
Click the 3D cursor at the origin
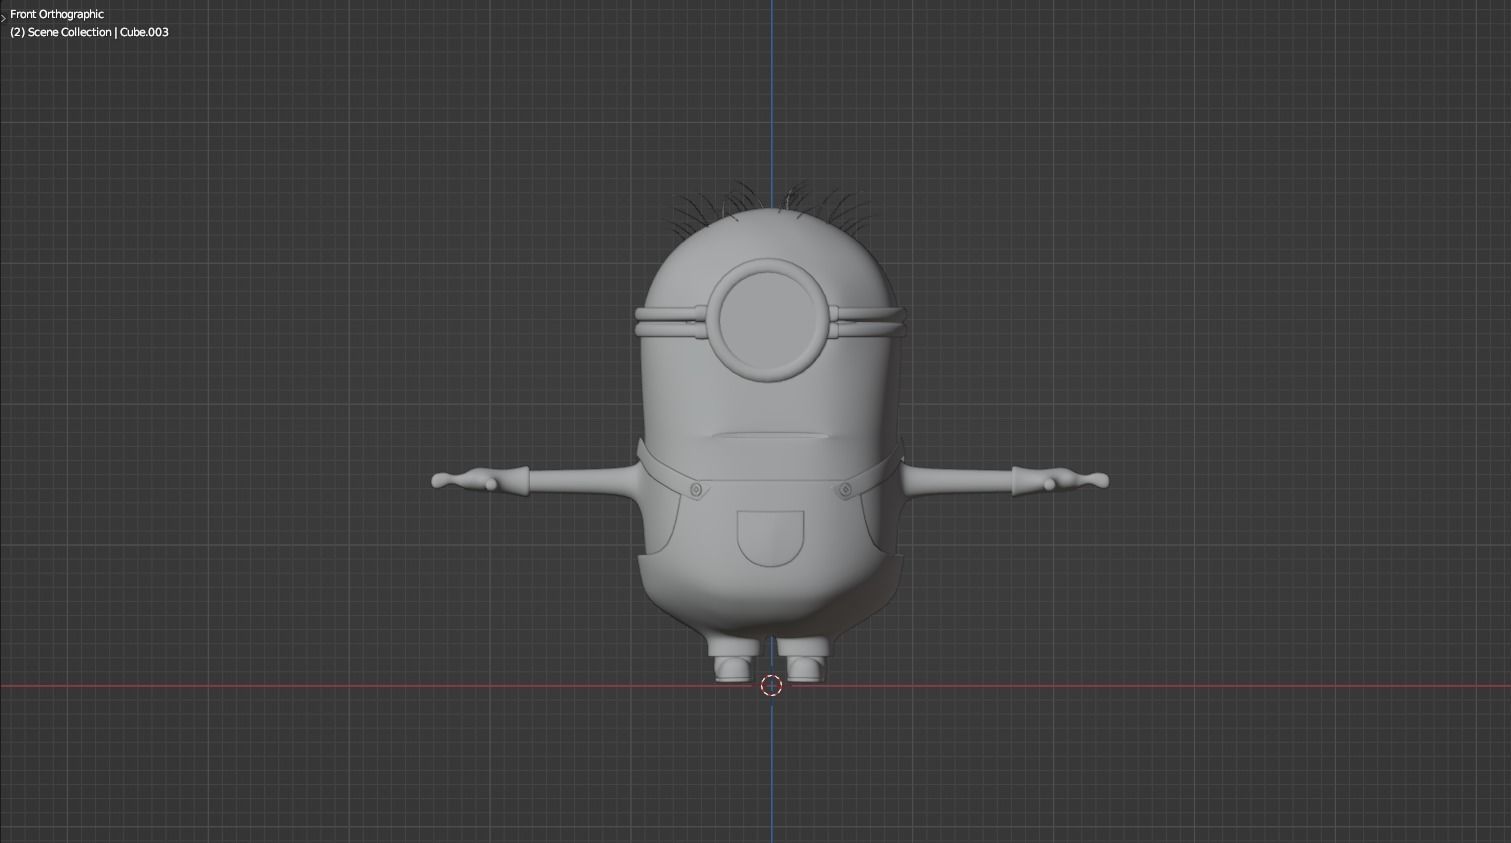click(771, 685)
